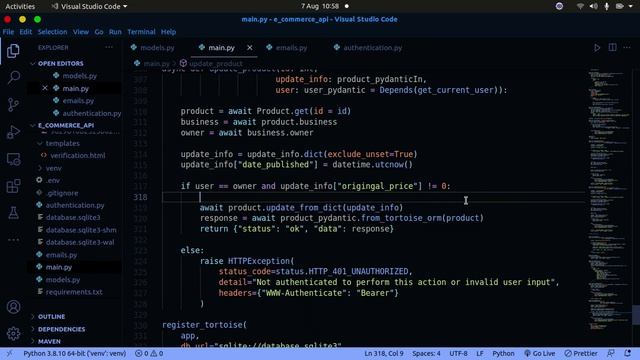640x360 pixels.
Task: Close the main.py editor tab
Action: click(x=249, y=48)
